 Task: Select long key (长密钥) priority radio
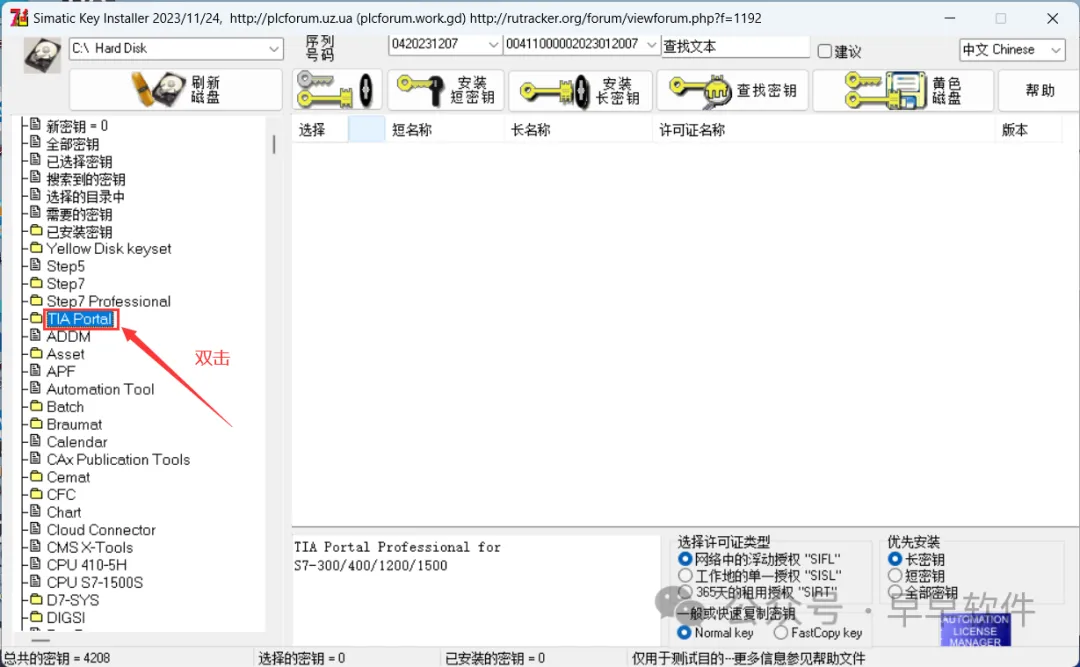(895, 559)
